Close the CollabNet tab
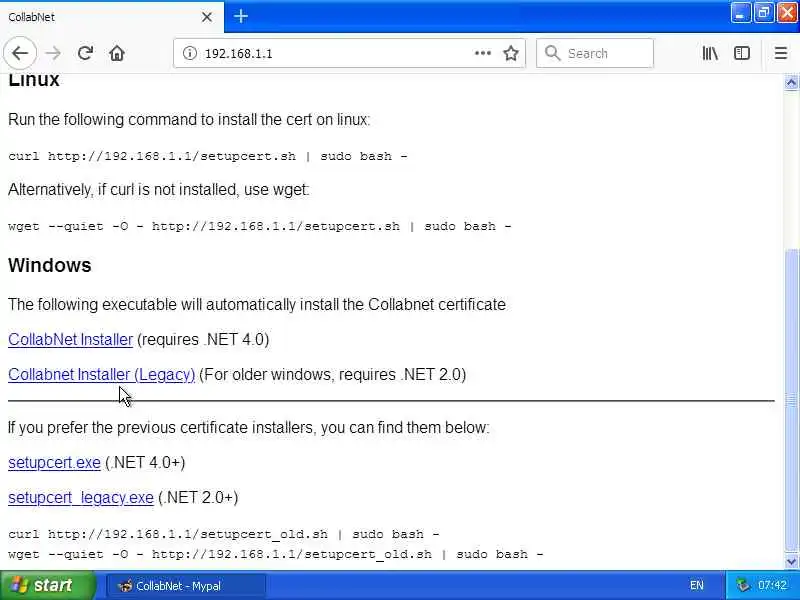 click(x=207, y=17)
